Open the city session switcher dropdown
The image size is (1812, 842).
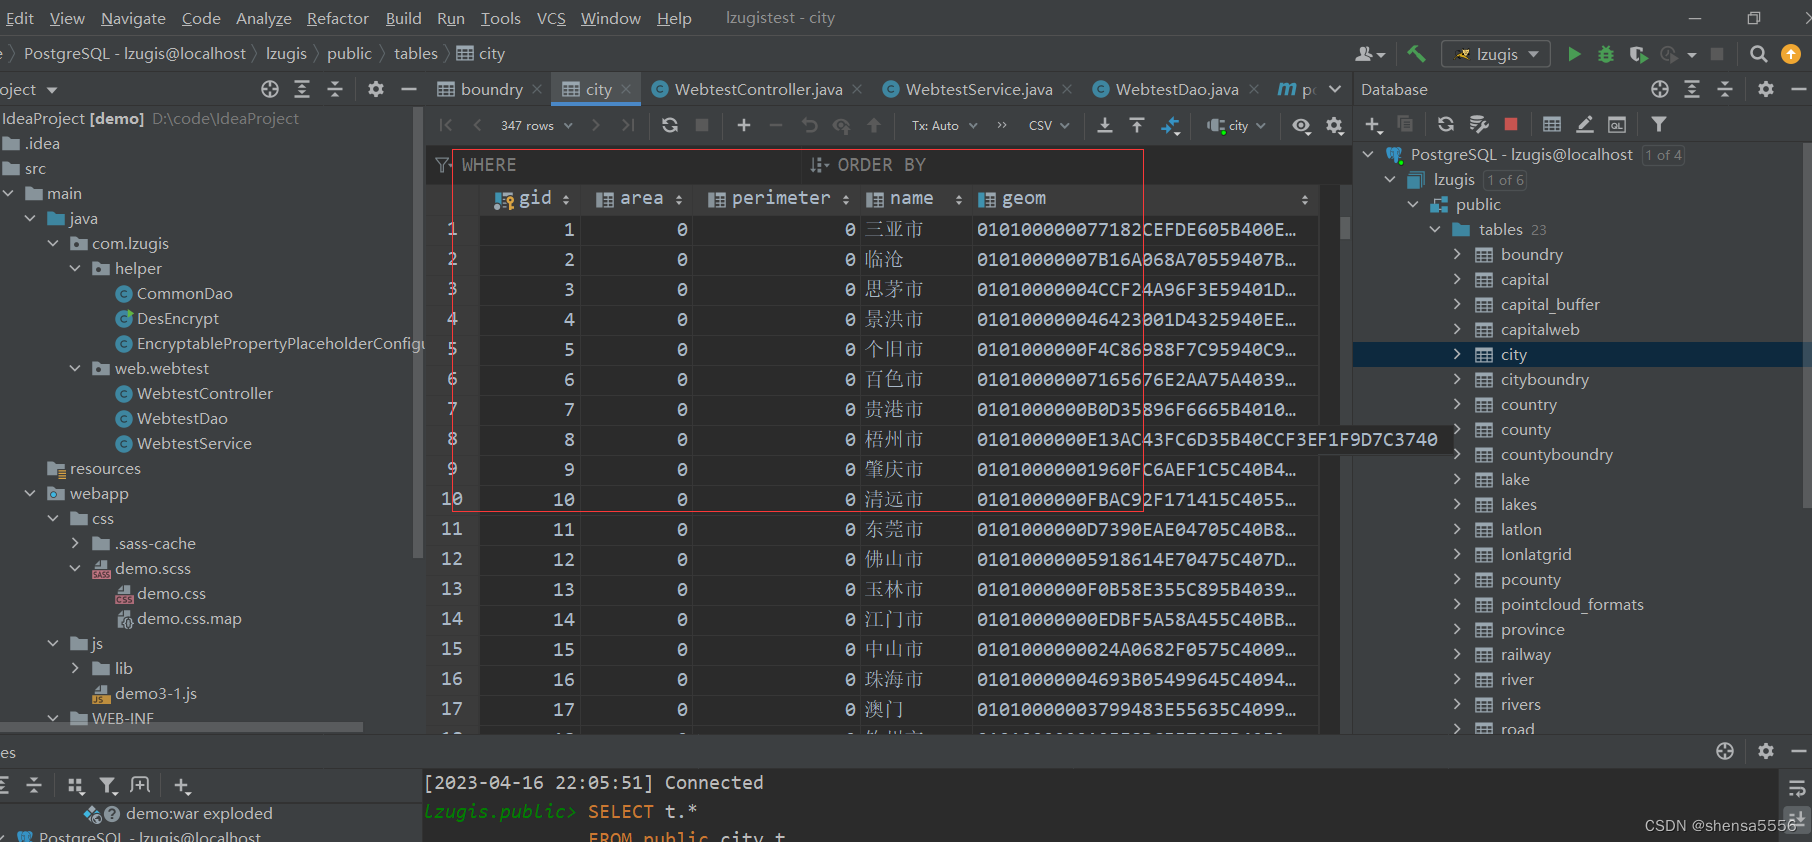click(1237, 126)
